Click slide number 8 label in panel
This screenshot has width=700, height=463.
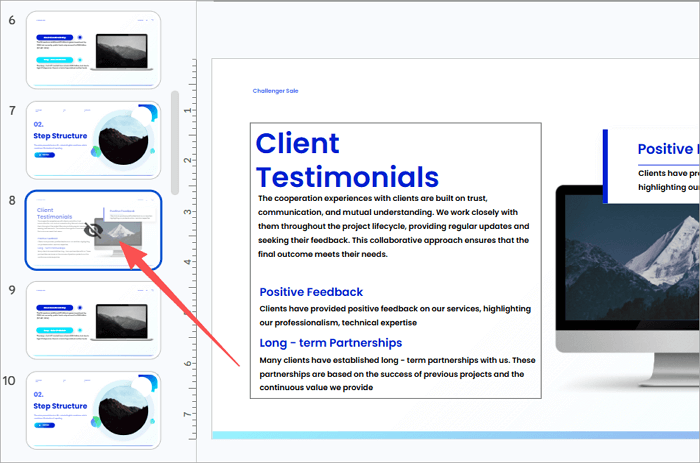(11, 200)
